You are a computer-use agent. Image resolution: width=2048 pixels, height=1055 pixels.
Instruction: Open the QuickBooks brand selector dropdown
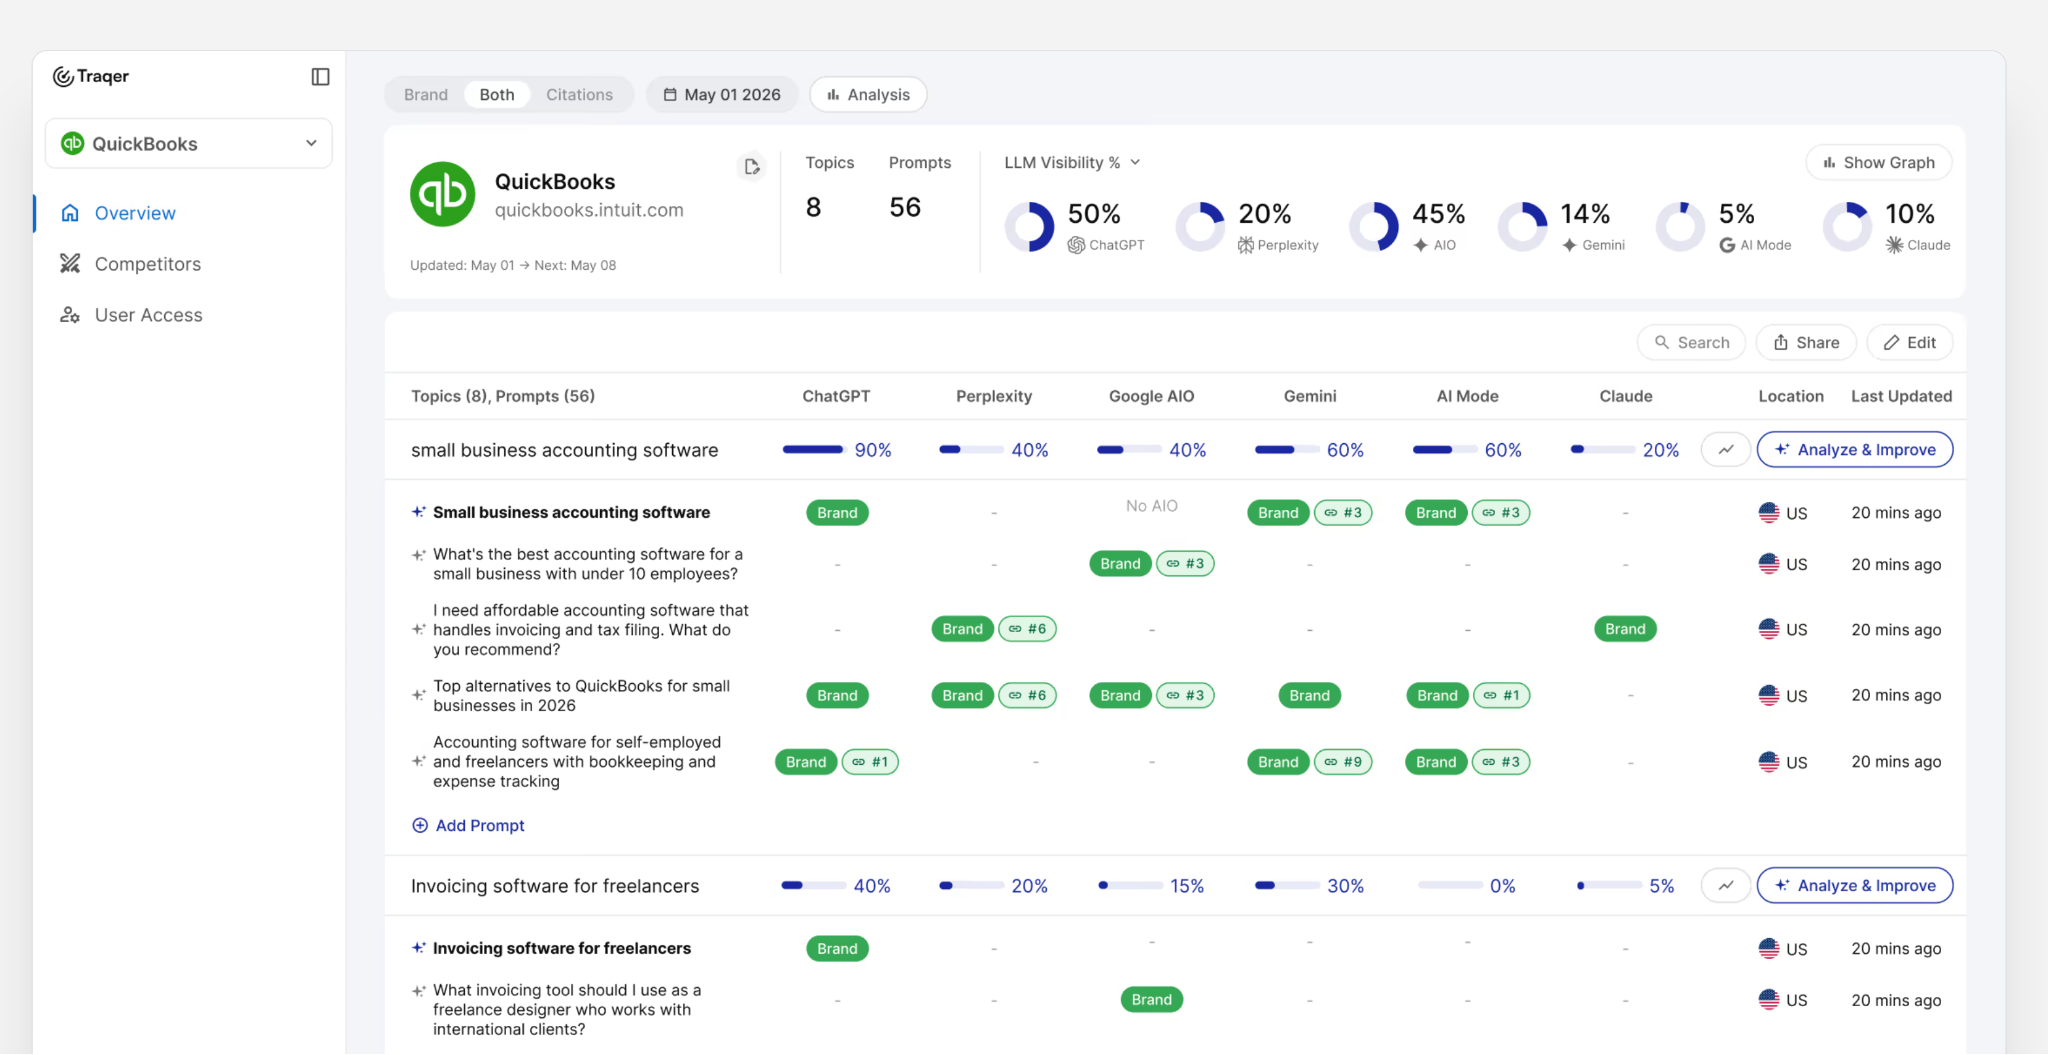point(189,144)
